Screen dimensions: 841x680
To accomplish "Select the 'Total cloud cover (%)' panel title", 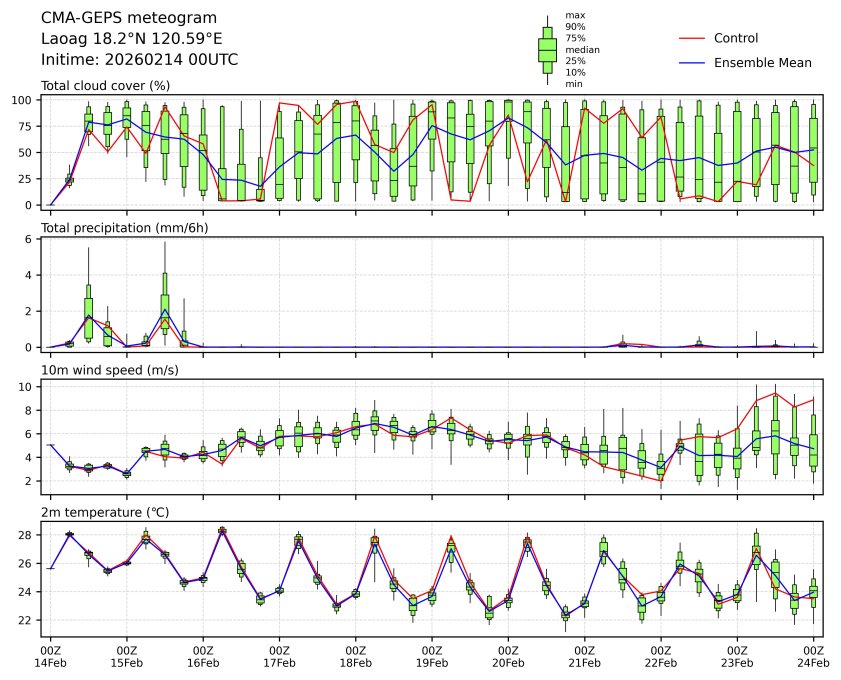I will tap(105, 85).
